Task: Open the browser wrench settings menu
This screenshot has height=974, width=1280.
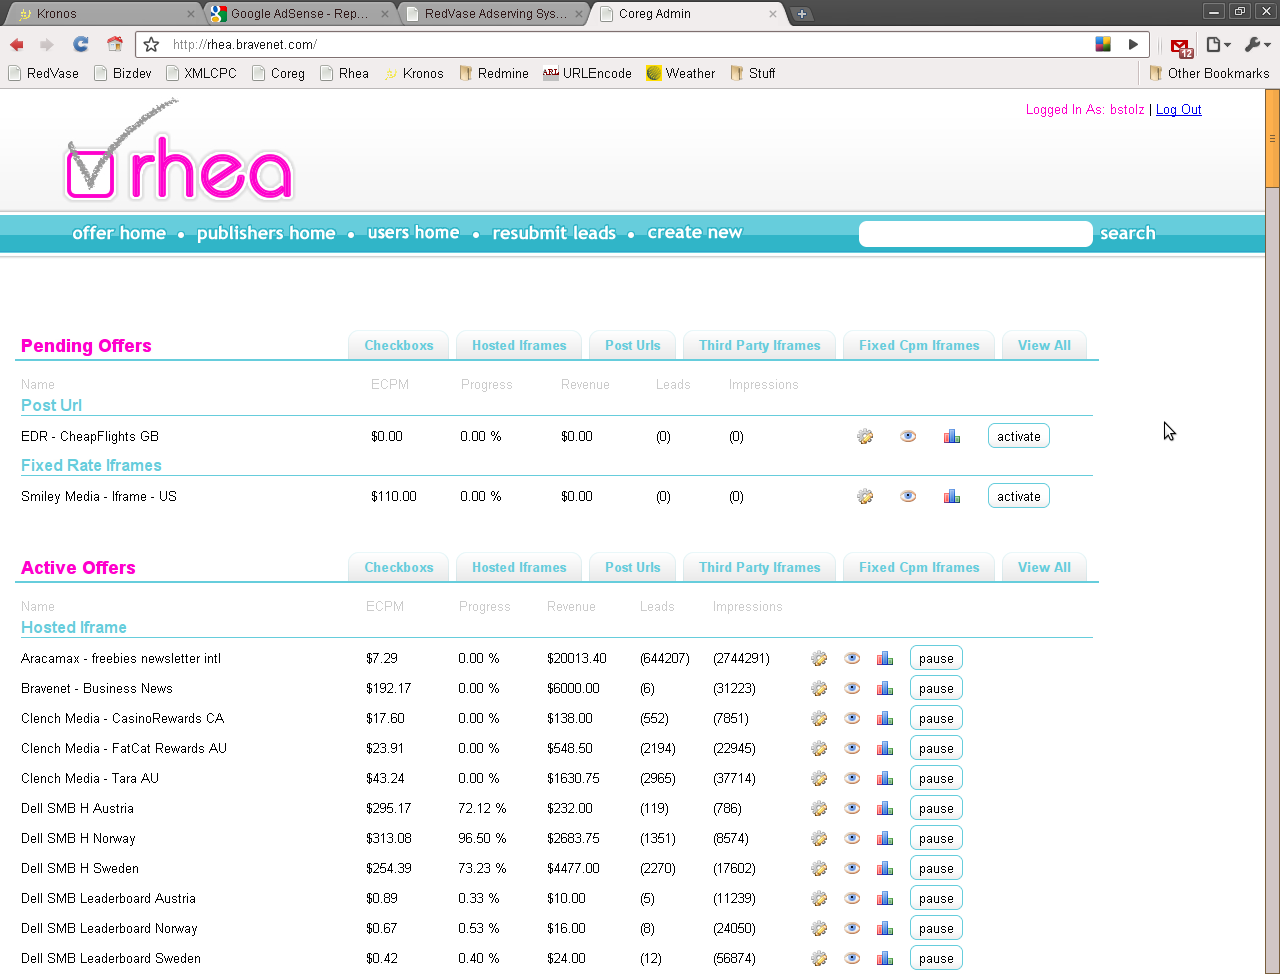Action: pyautogui.click(x=1256, y=44)
